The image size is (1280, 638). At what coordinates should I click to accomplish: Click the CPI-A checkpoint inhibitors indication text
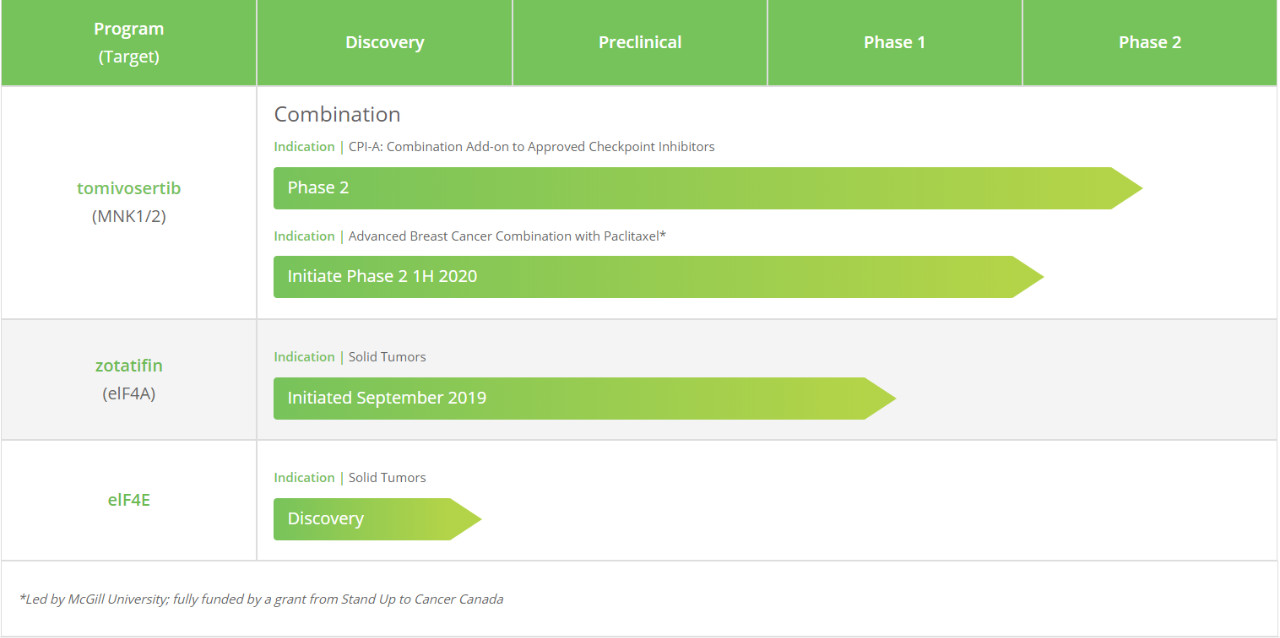tap(531, 146)
